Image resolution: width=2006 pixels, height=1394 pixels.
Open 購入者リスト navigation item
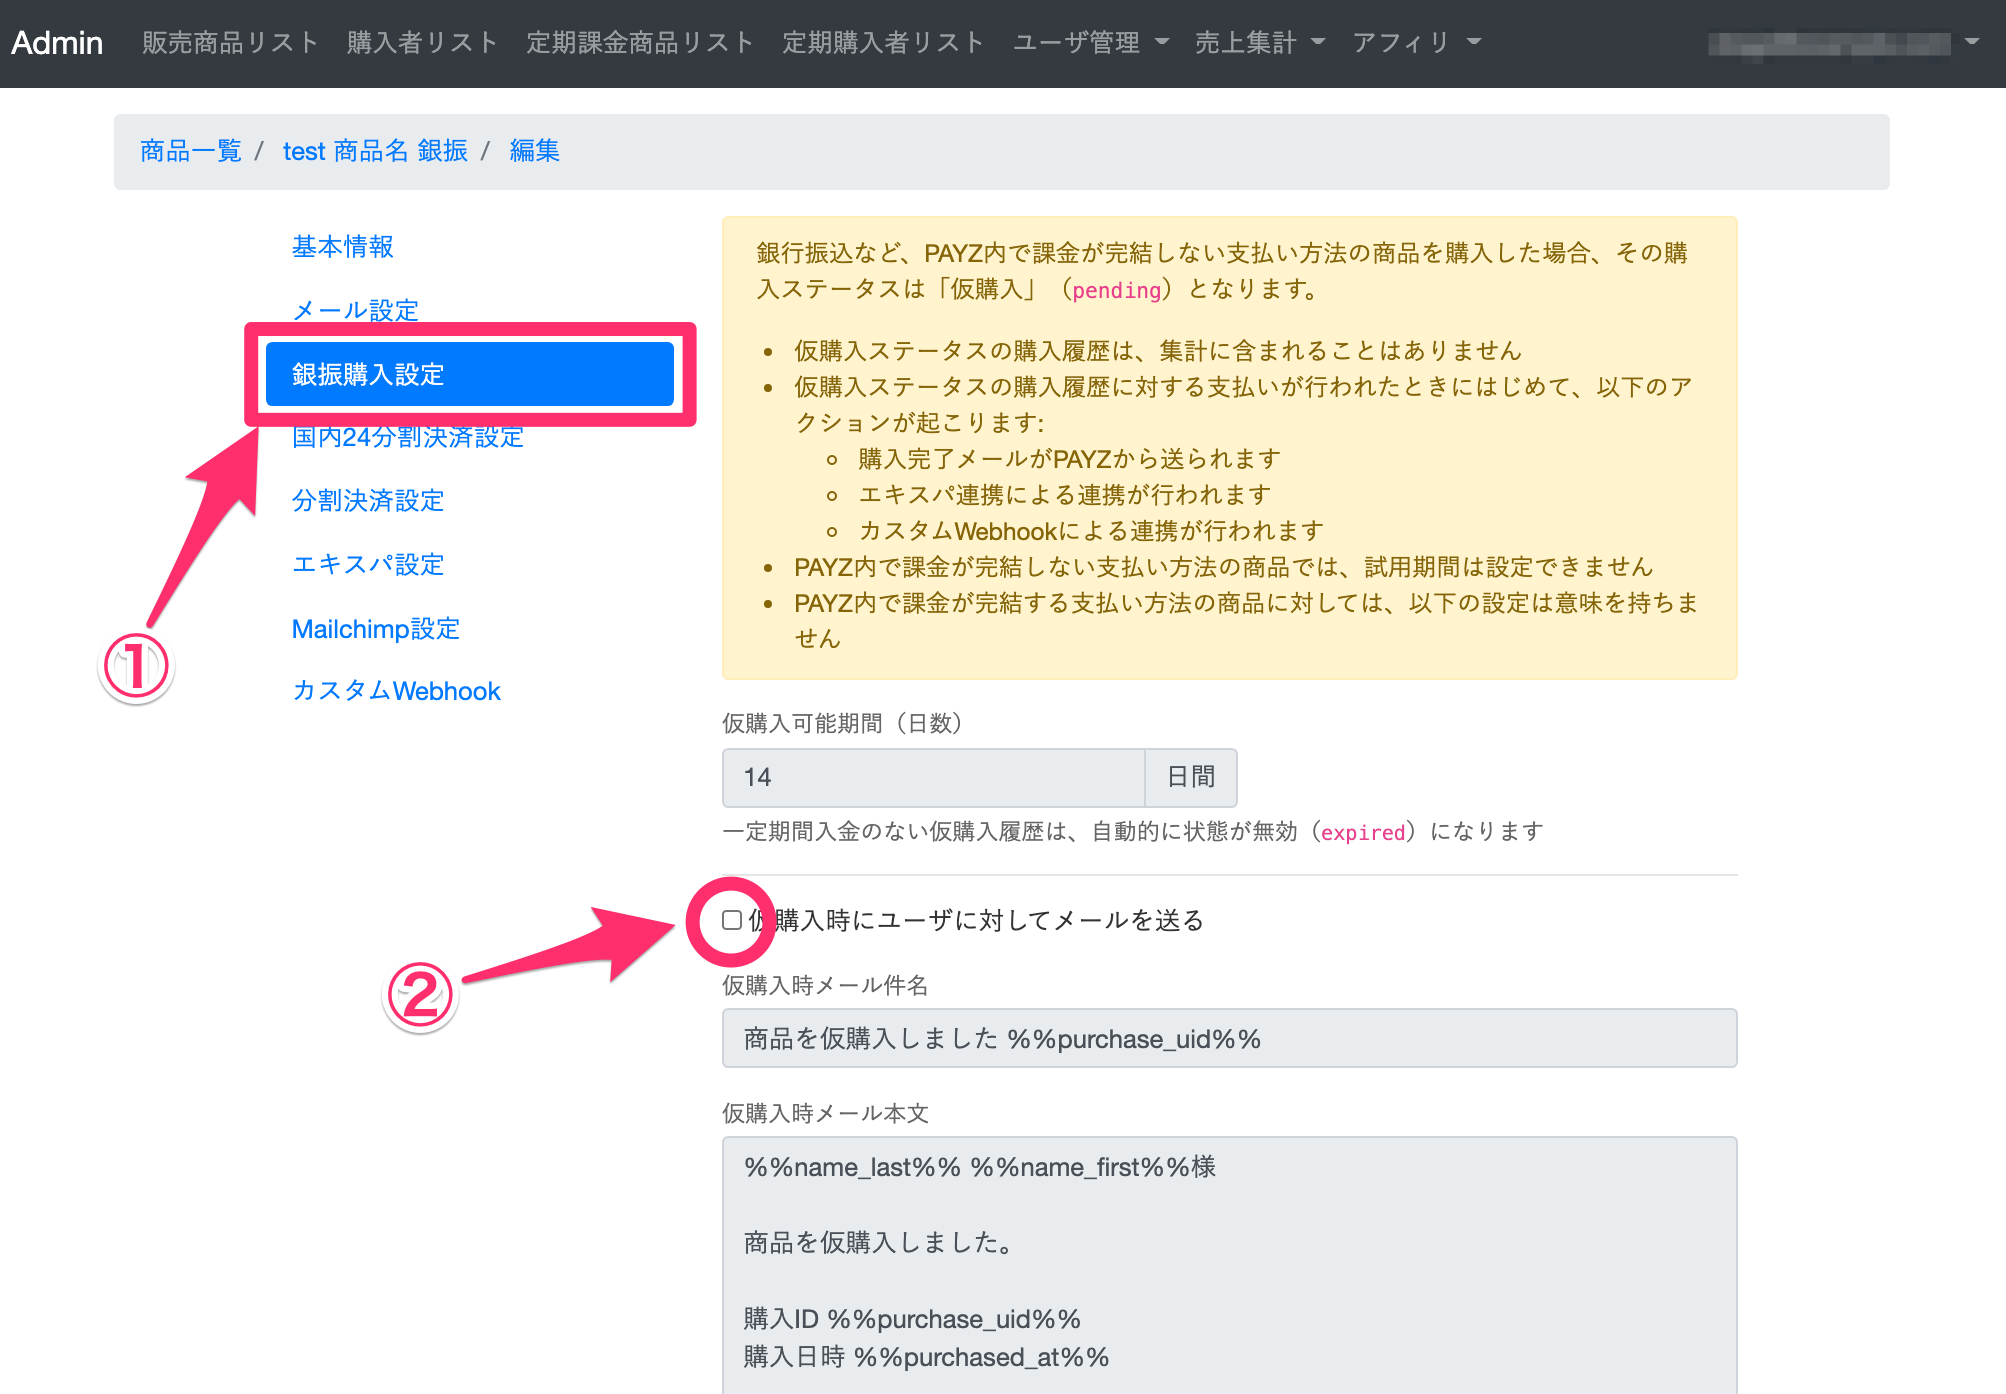(422, 43)
